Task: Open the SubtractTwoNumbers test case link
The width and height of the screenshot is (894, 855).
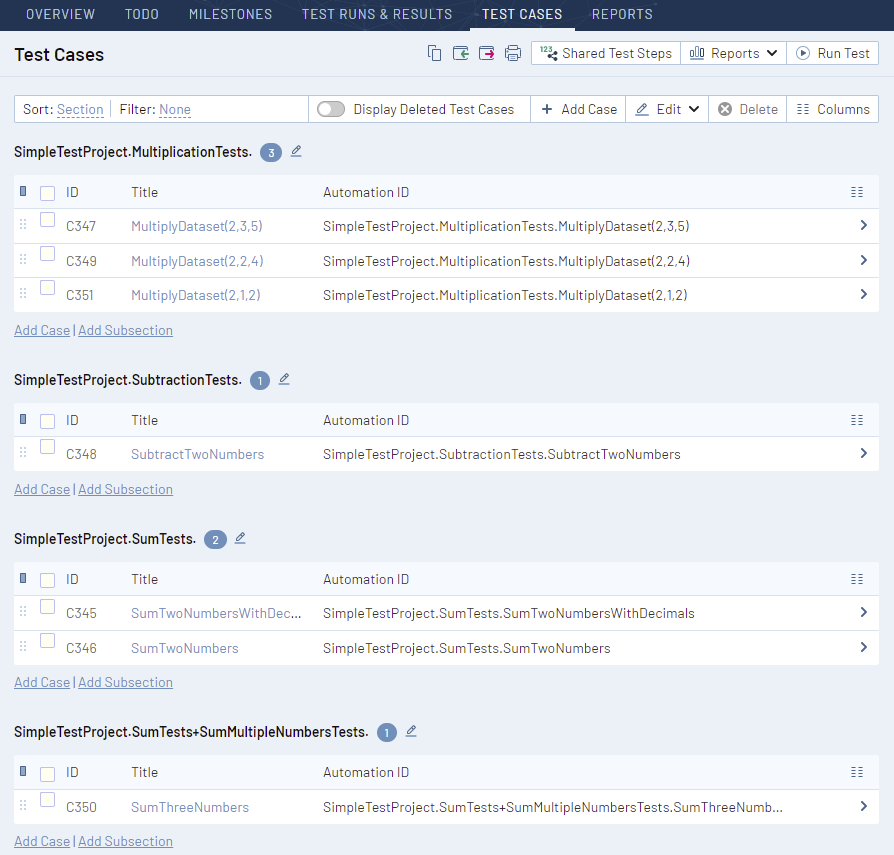Action: click(x=197, y=454)
